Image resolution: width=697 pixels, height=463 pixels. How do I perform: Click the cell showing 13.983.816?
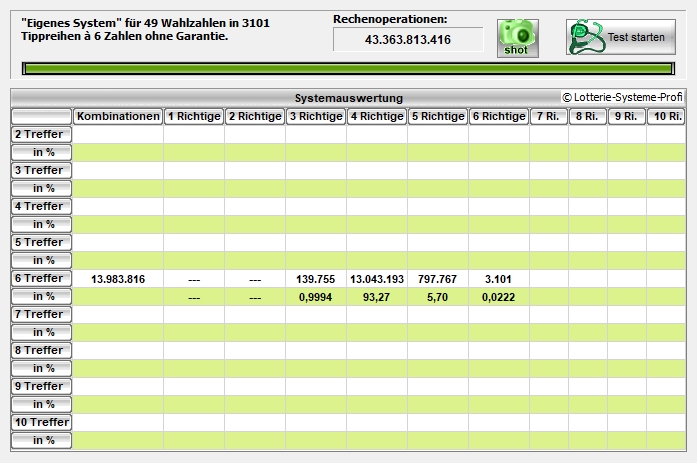click(x=118, y=279)
